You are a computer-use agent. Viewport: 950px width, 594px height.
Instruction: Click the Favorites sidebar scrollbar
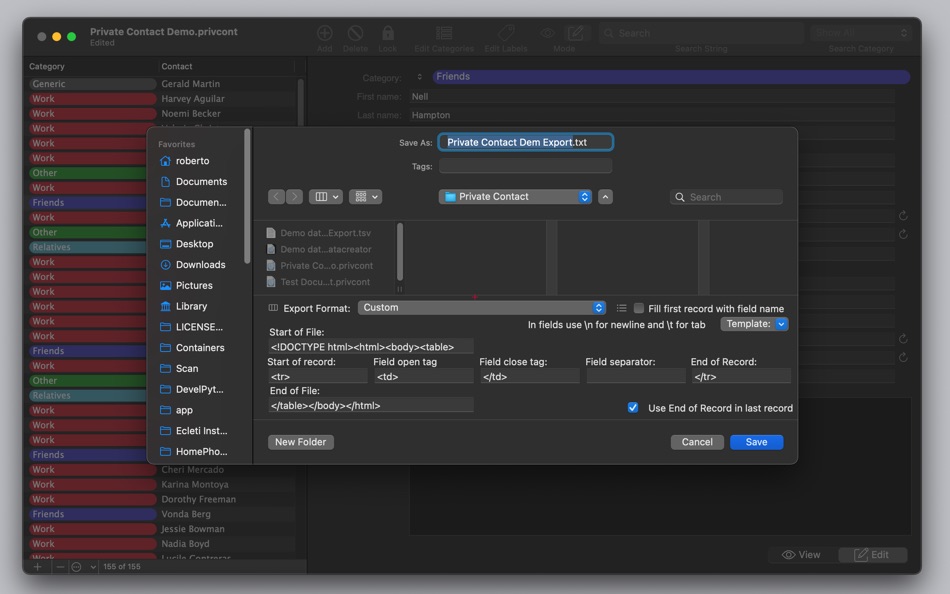247,196
